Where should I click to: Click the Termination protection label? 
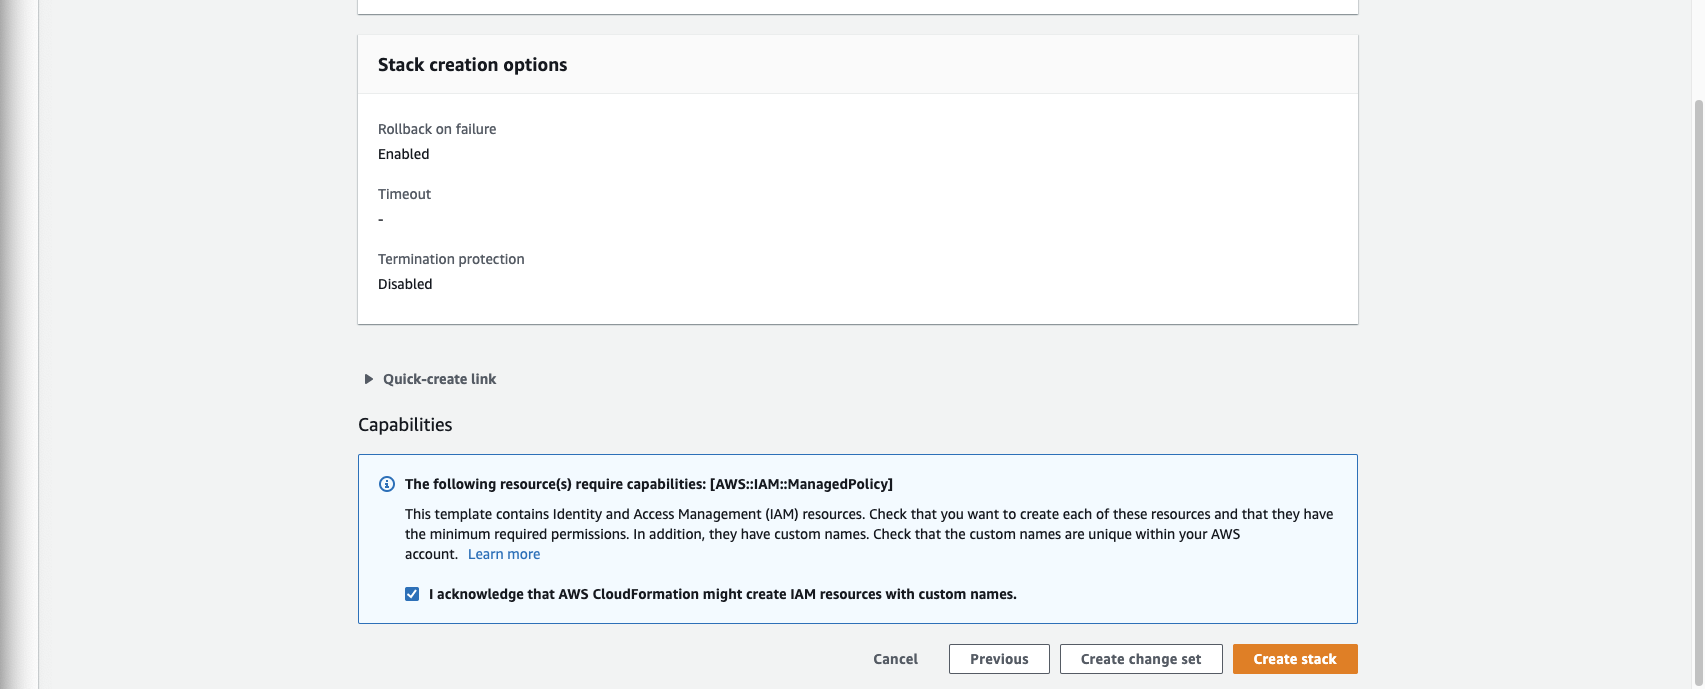[x=451, y=259]
